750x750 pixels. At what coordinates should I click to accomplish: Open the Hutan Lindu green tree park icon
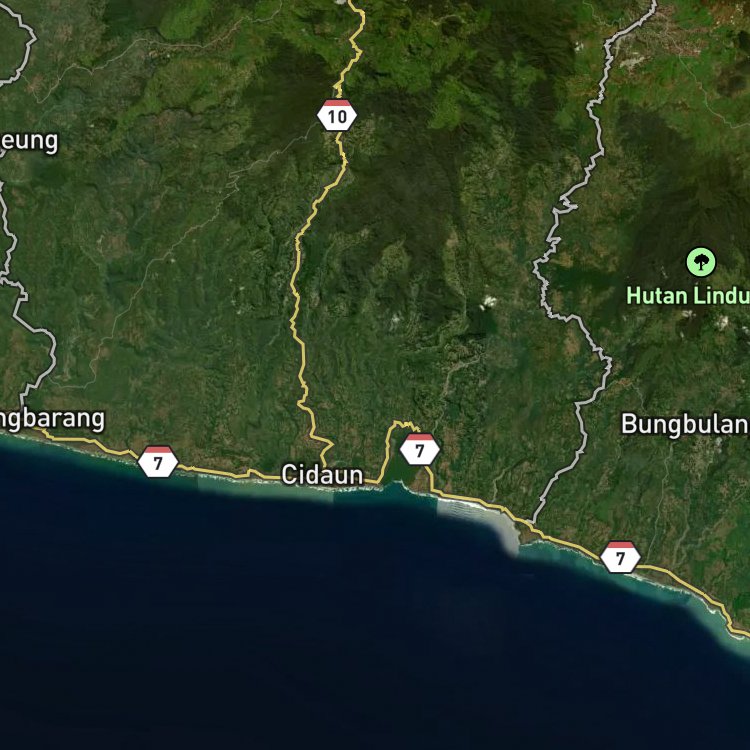[701, 262]
